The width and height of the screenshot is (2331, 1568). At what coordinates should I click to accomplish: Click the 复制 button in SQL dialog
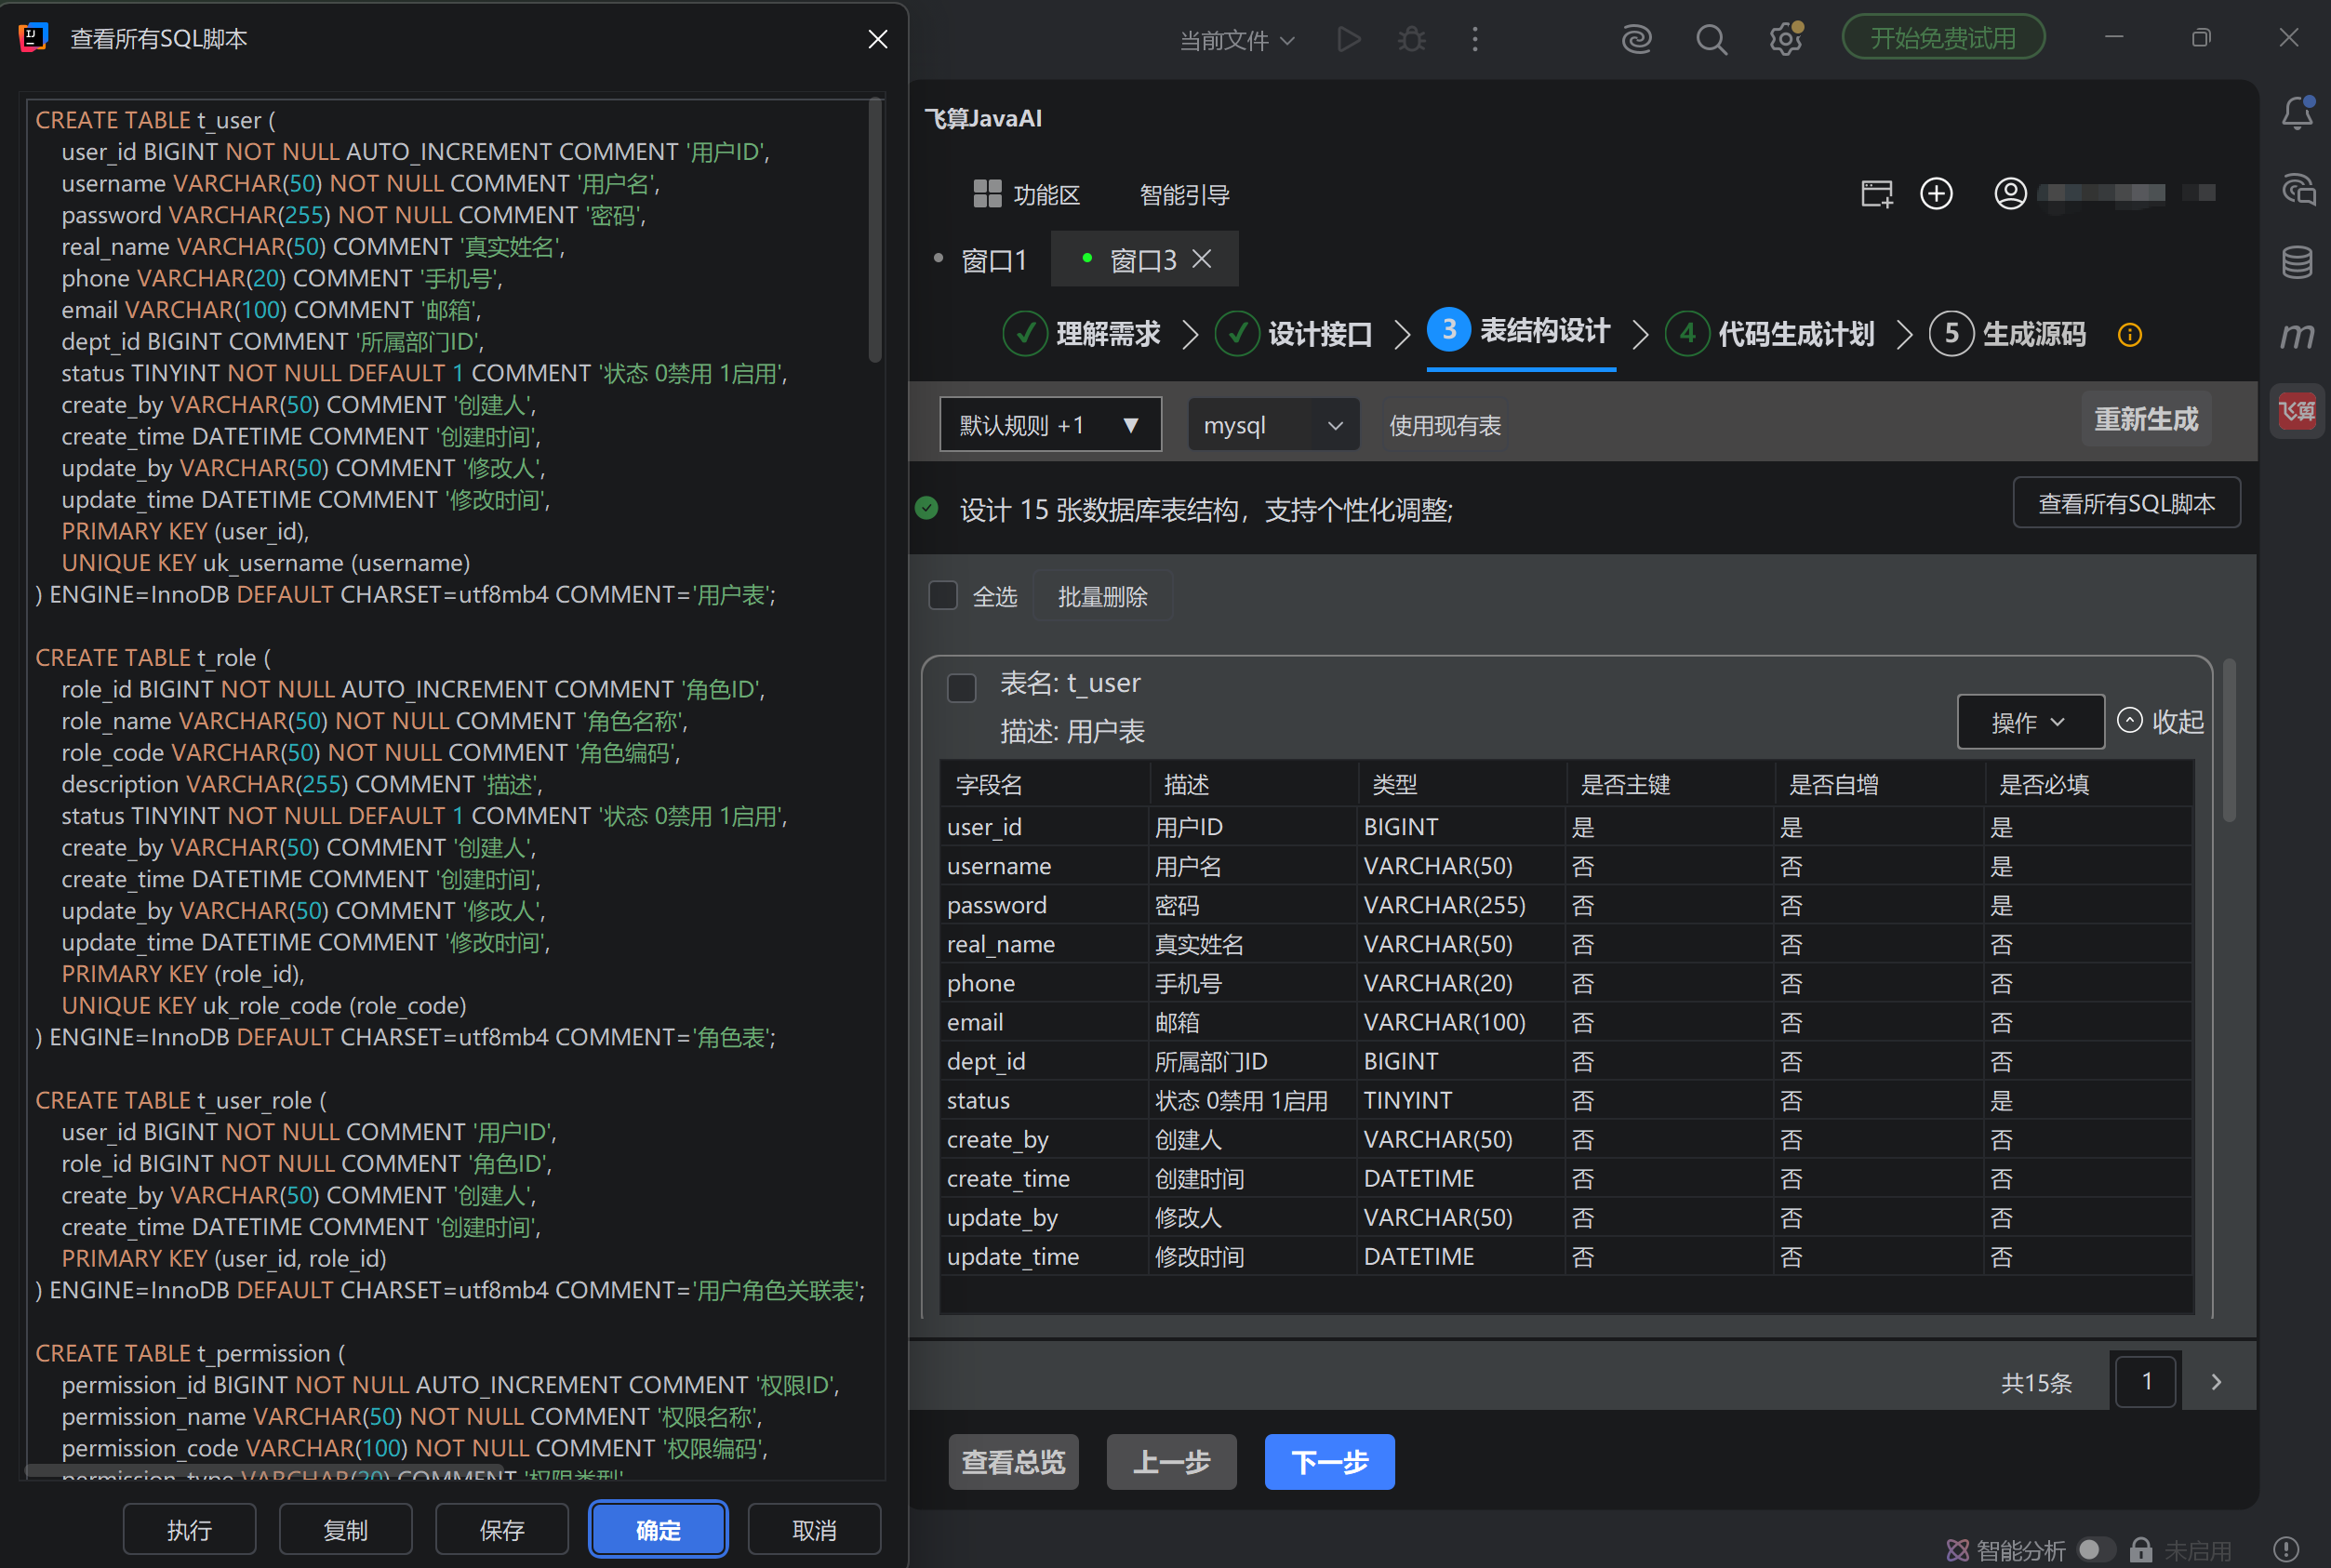click(x=345, y=1529)
